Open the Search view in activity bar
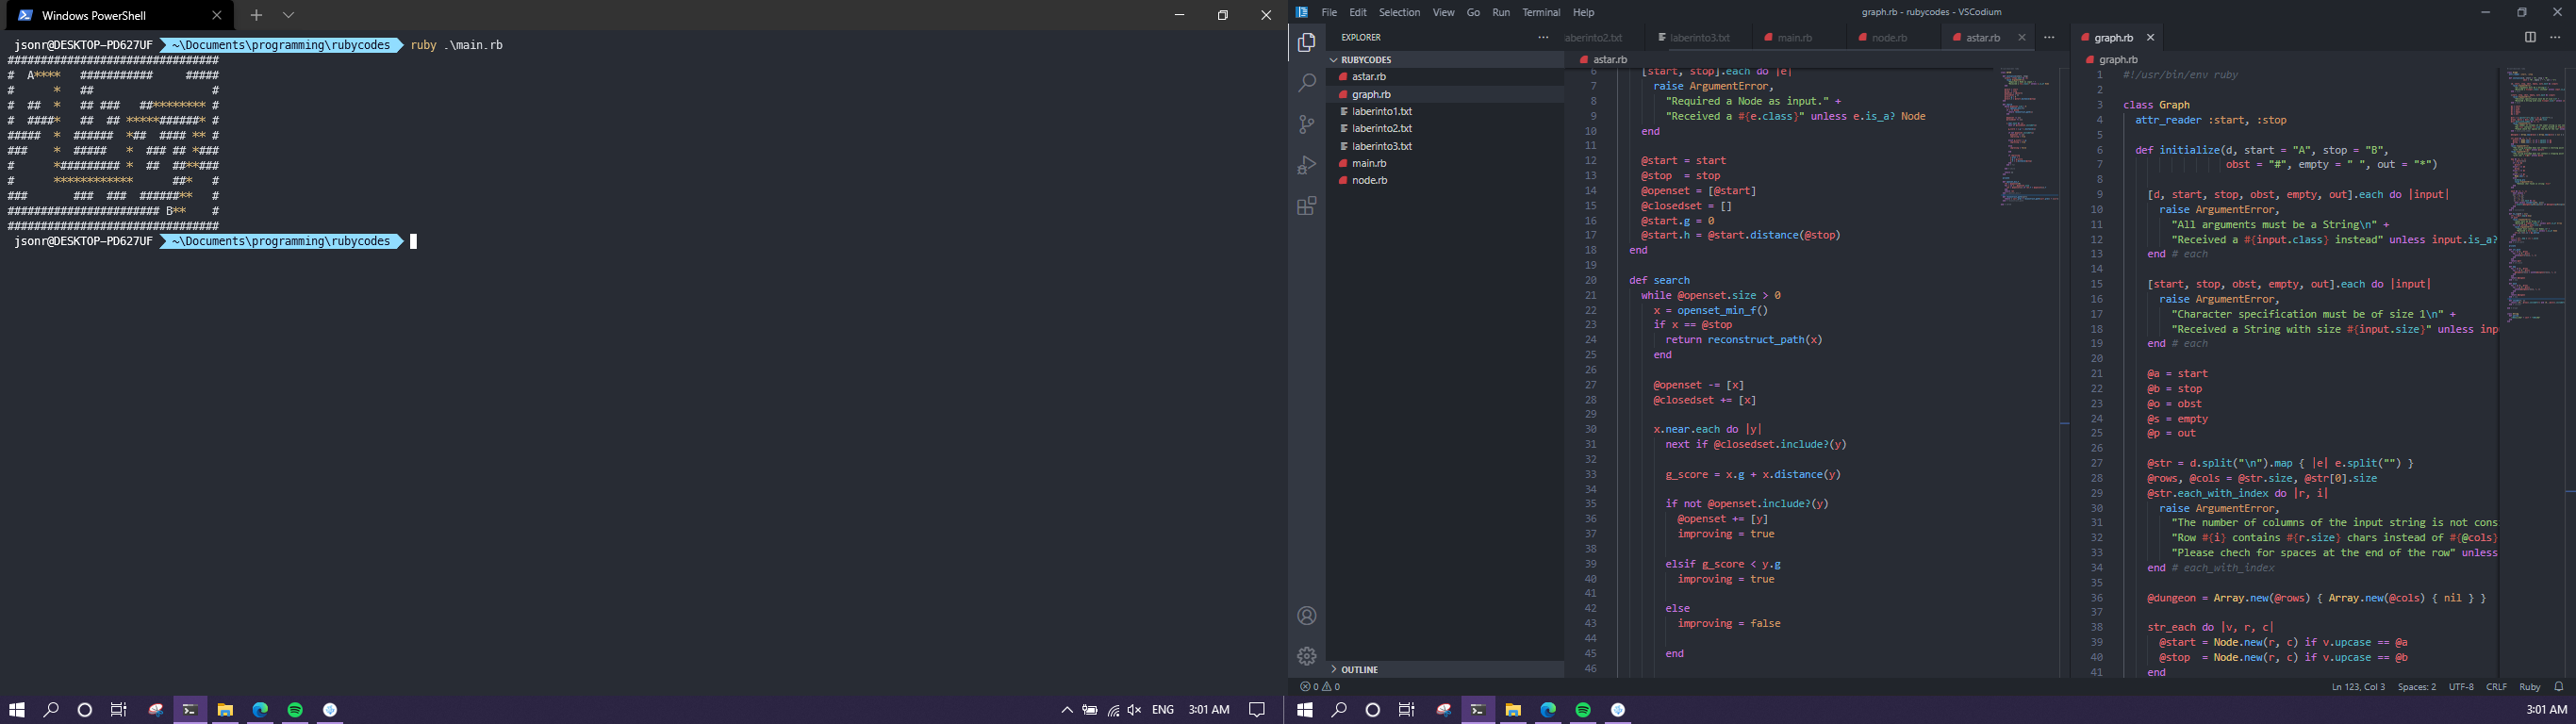 (1306, 84)
